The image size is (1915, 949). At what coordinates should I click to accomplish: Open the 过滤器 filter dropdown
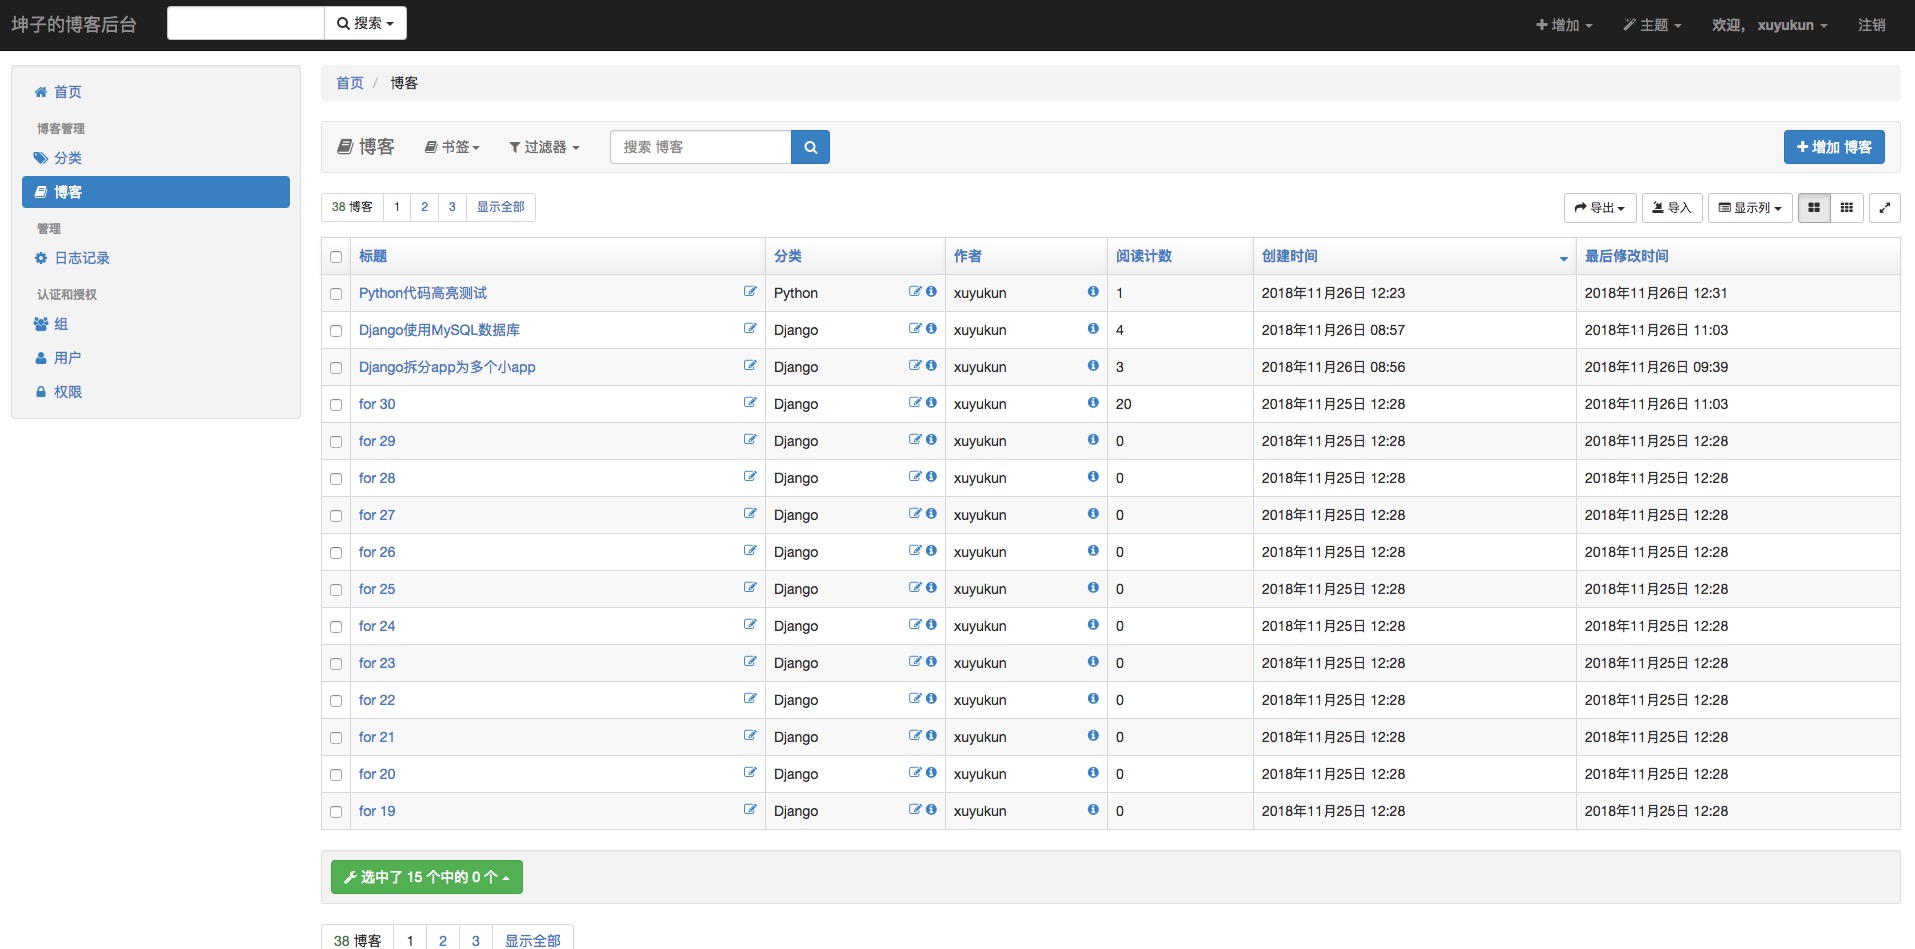544,147
